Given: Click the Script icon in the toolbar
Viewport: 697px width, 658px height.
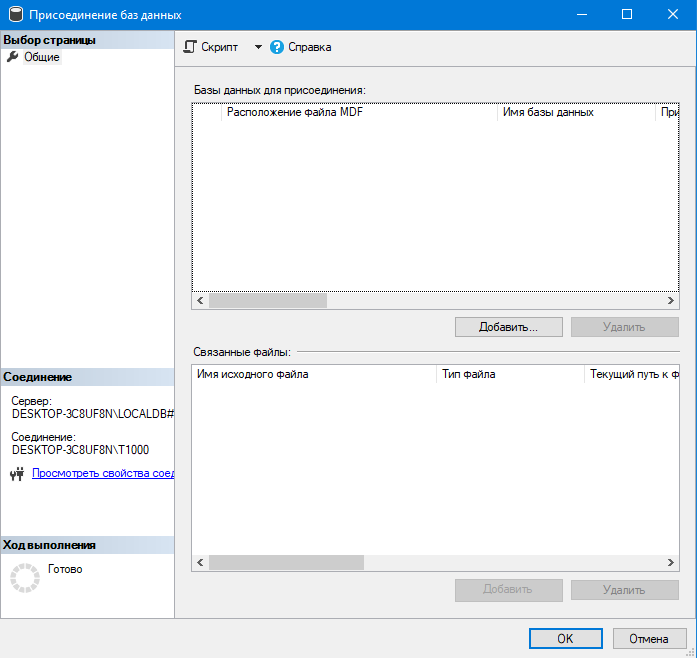Looking at the screenshot, I should coord(189,47).
